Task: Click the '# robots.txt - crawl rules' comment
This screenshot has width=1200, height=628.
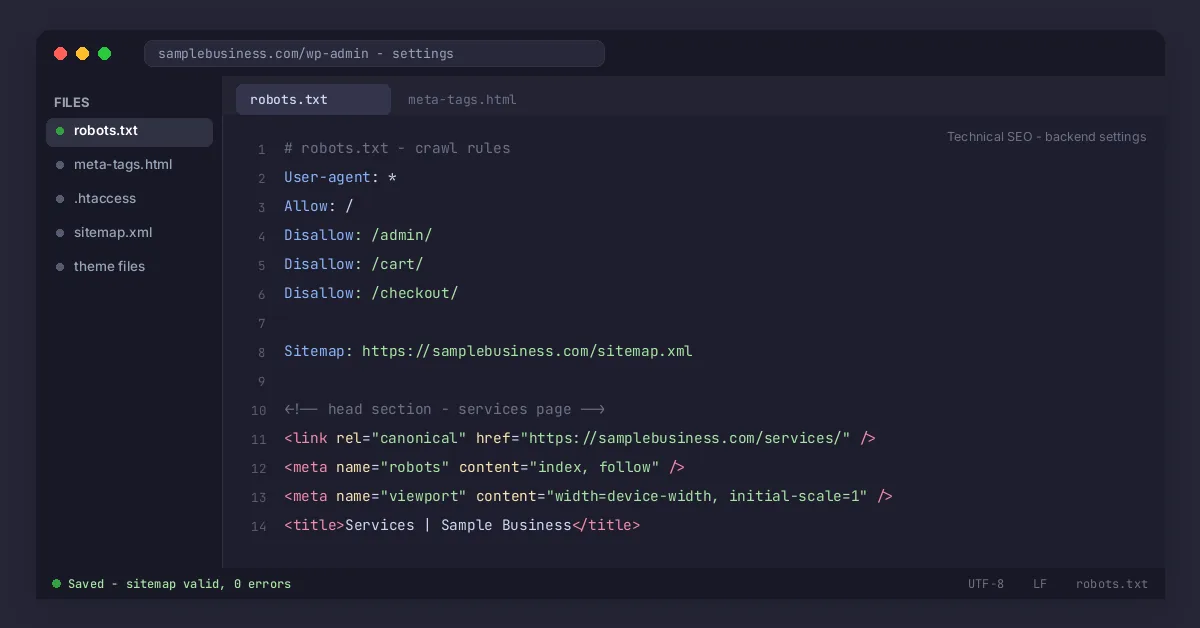Action: coord(397,148)
